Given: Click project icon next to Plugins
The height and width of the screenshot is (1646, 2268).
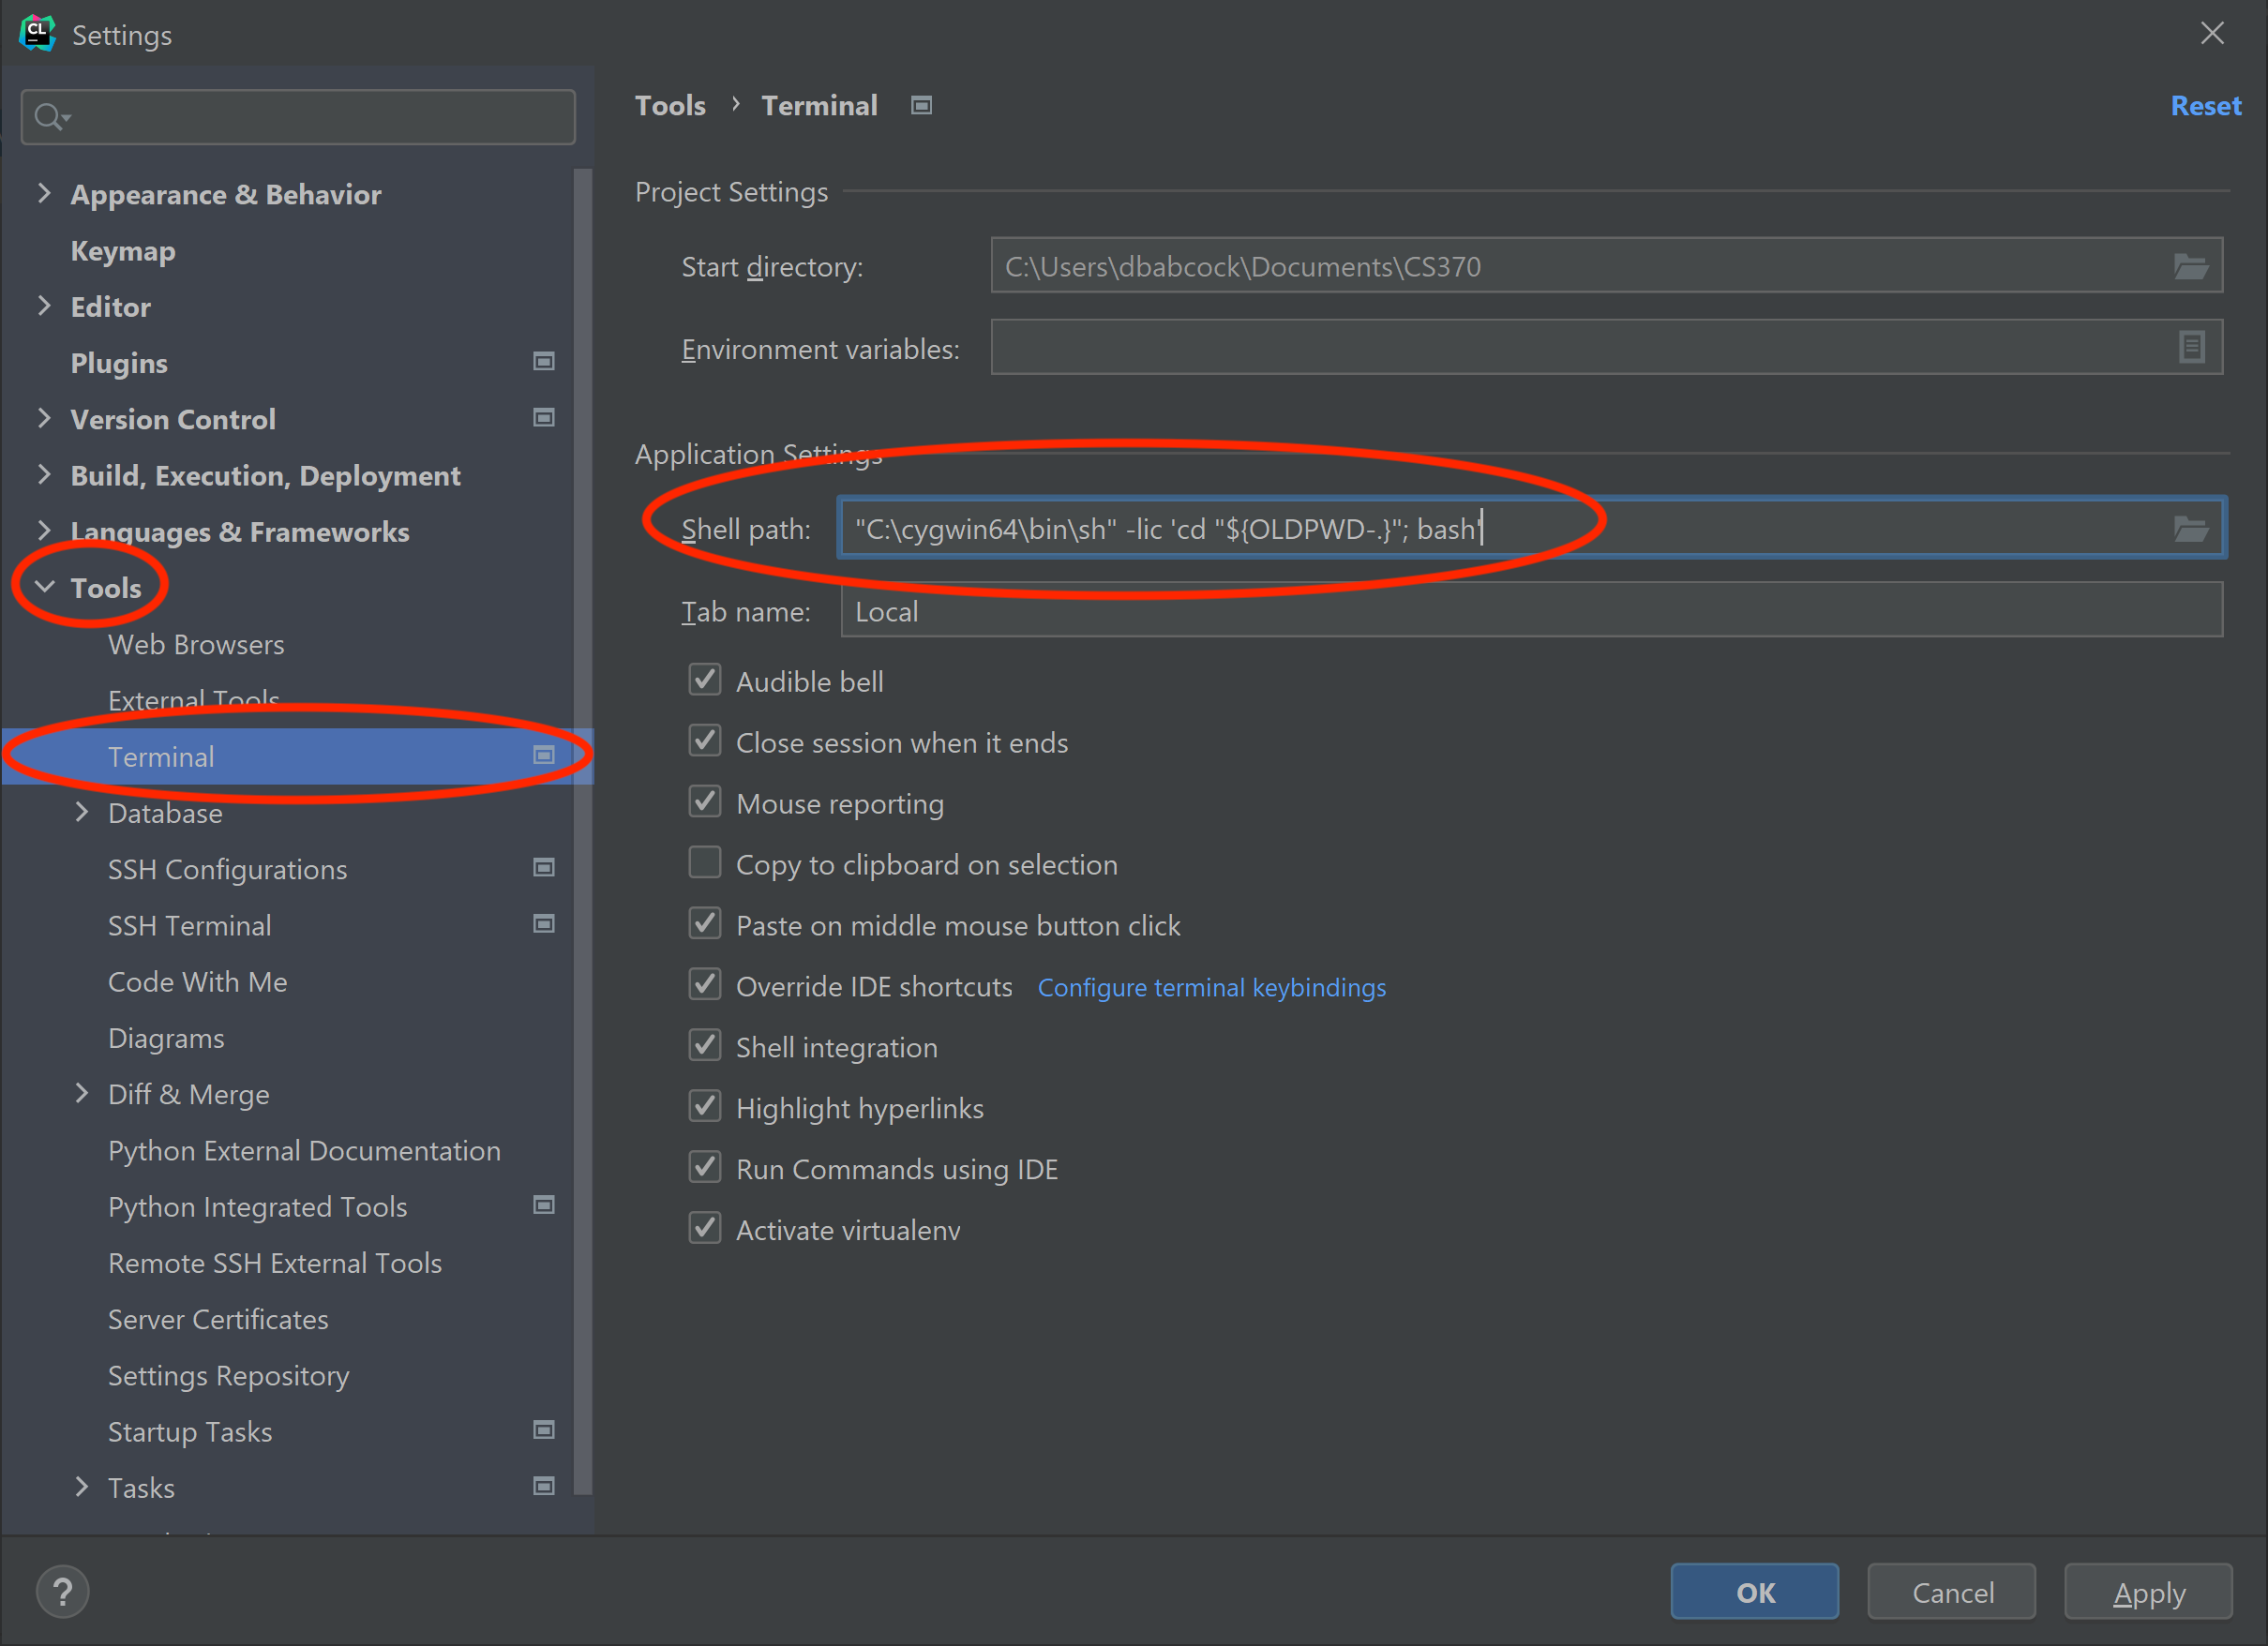Looking at the screenshot, I should tap(543, 361).
